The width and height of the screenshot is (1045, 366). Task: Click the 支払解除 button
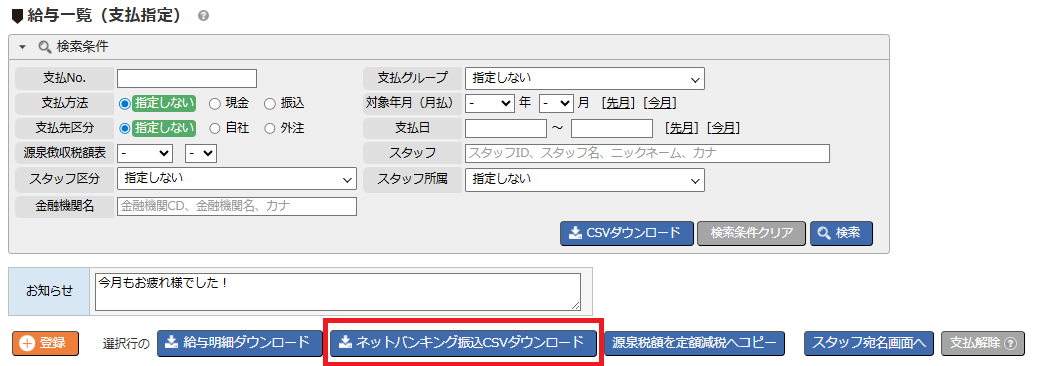[x=982, y=343]
